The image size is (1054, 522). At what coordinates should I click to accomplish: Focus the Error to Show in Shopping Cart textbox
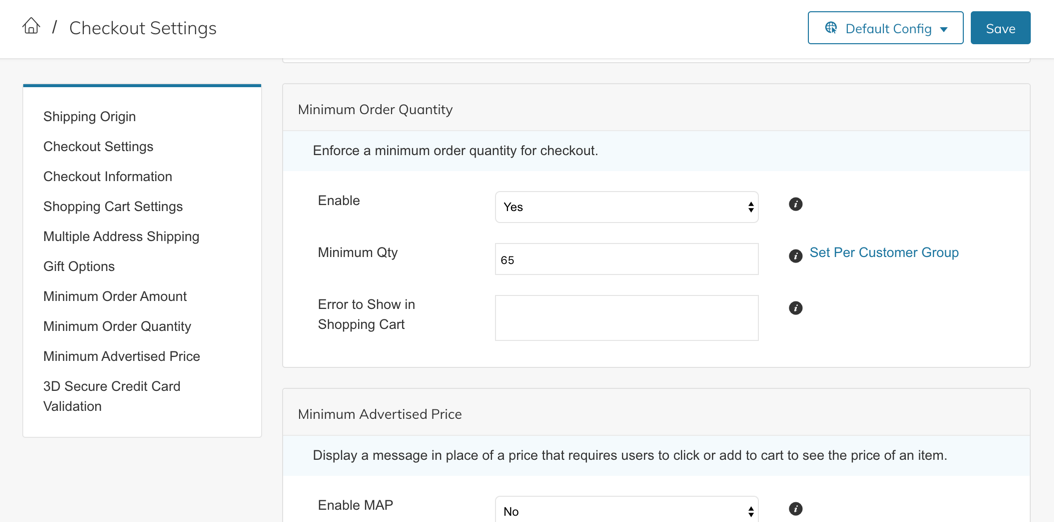[x=626, y=318]
